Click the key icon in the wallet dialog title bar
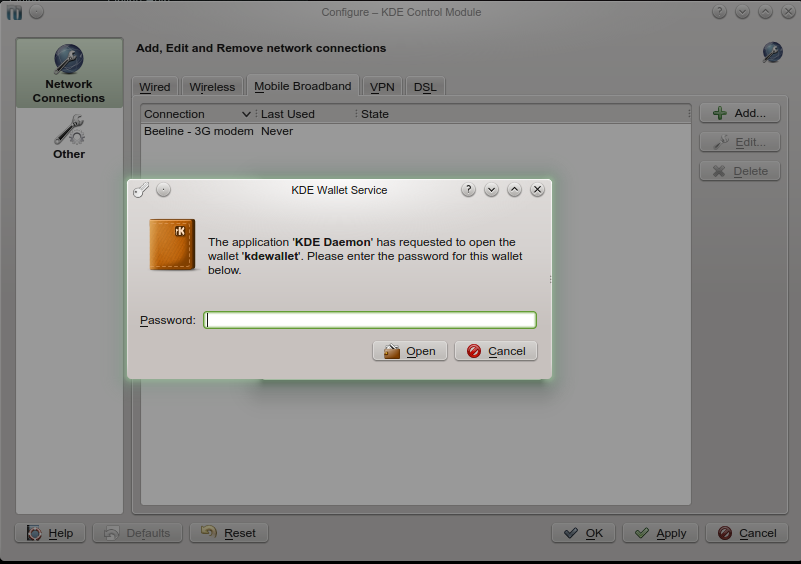The width and height of the screenshot is (801, 564). pyautogui.click(x=141, y=190)
